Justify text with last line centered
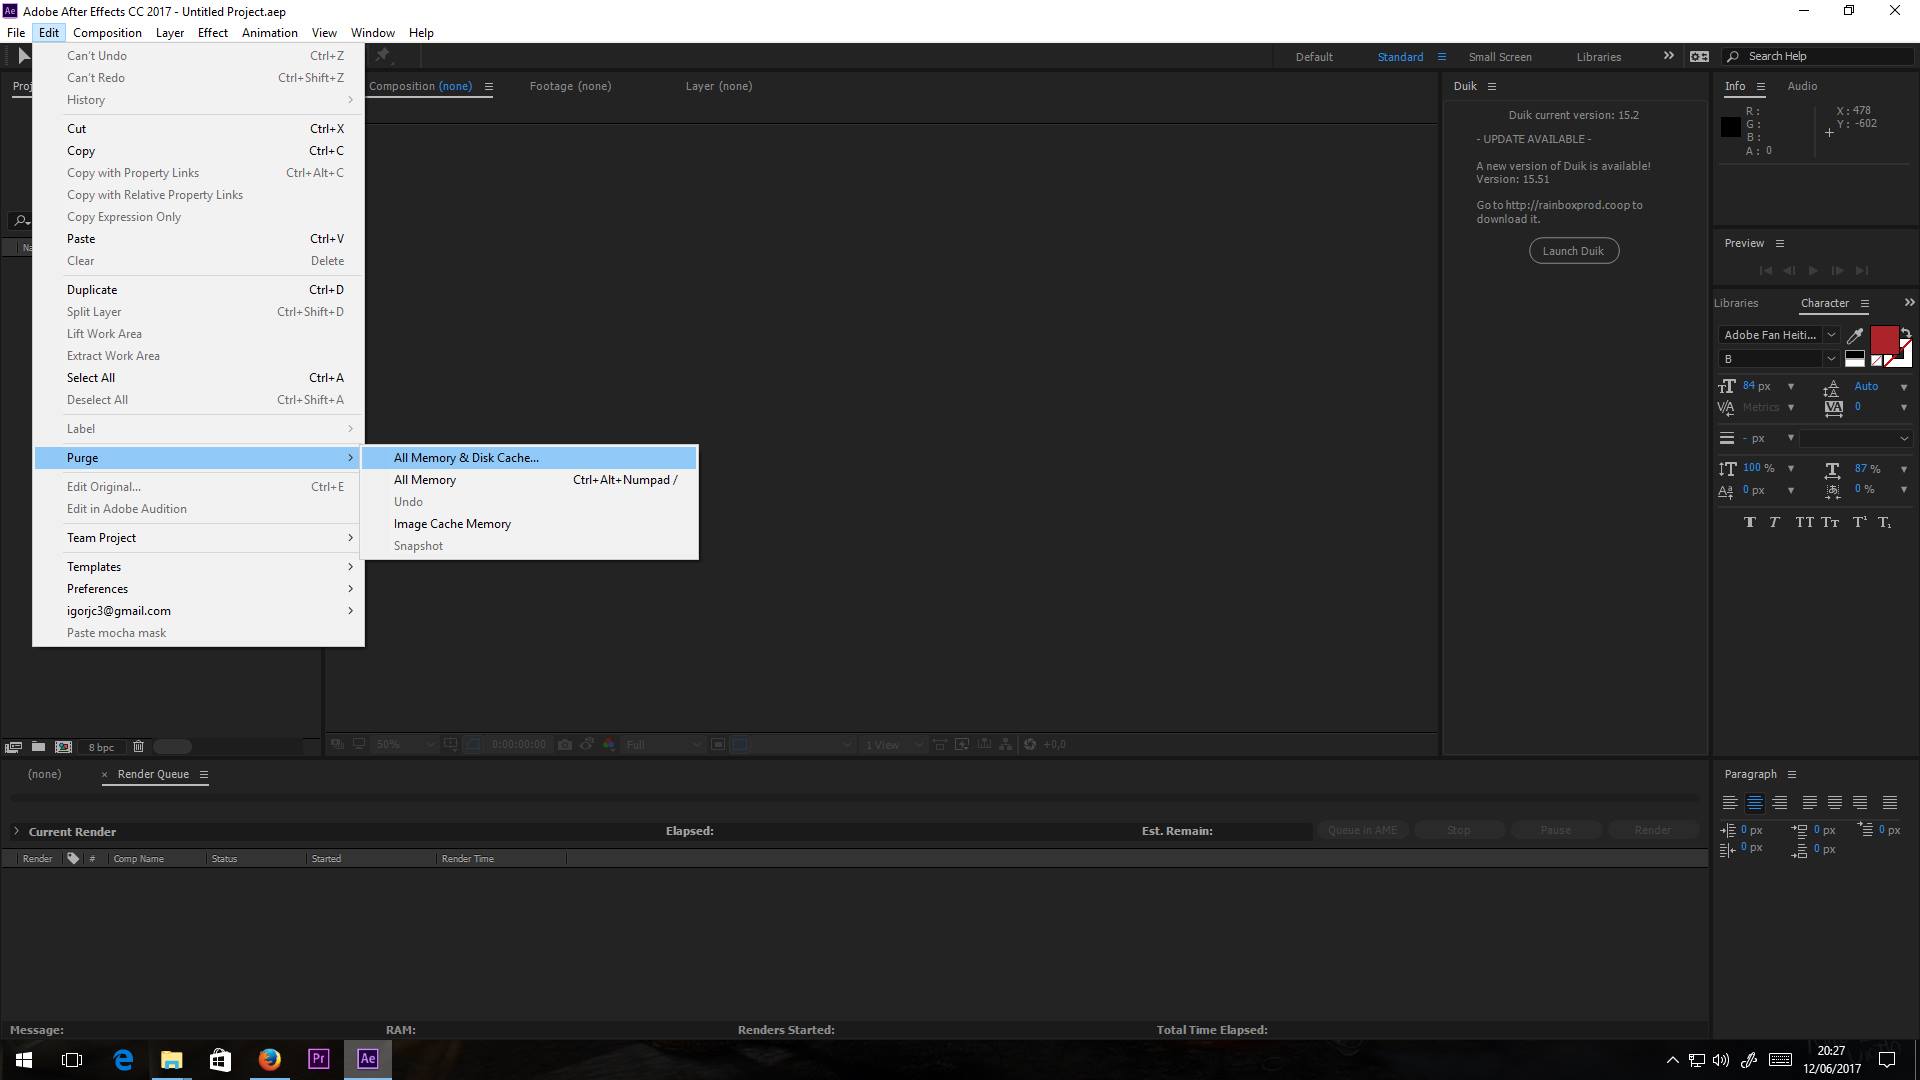This screenshot has height=1080, width=1920. (1835, 802)
